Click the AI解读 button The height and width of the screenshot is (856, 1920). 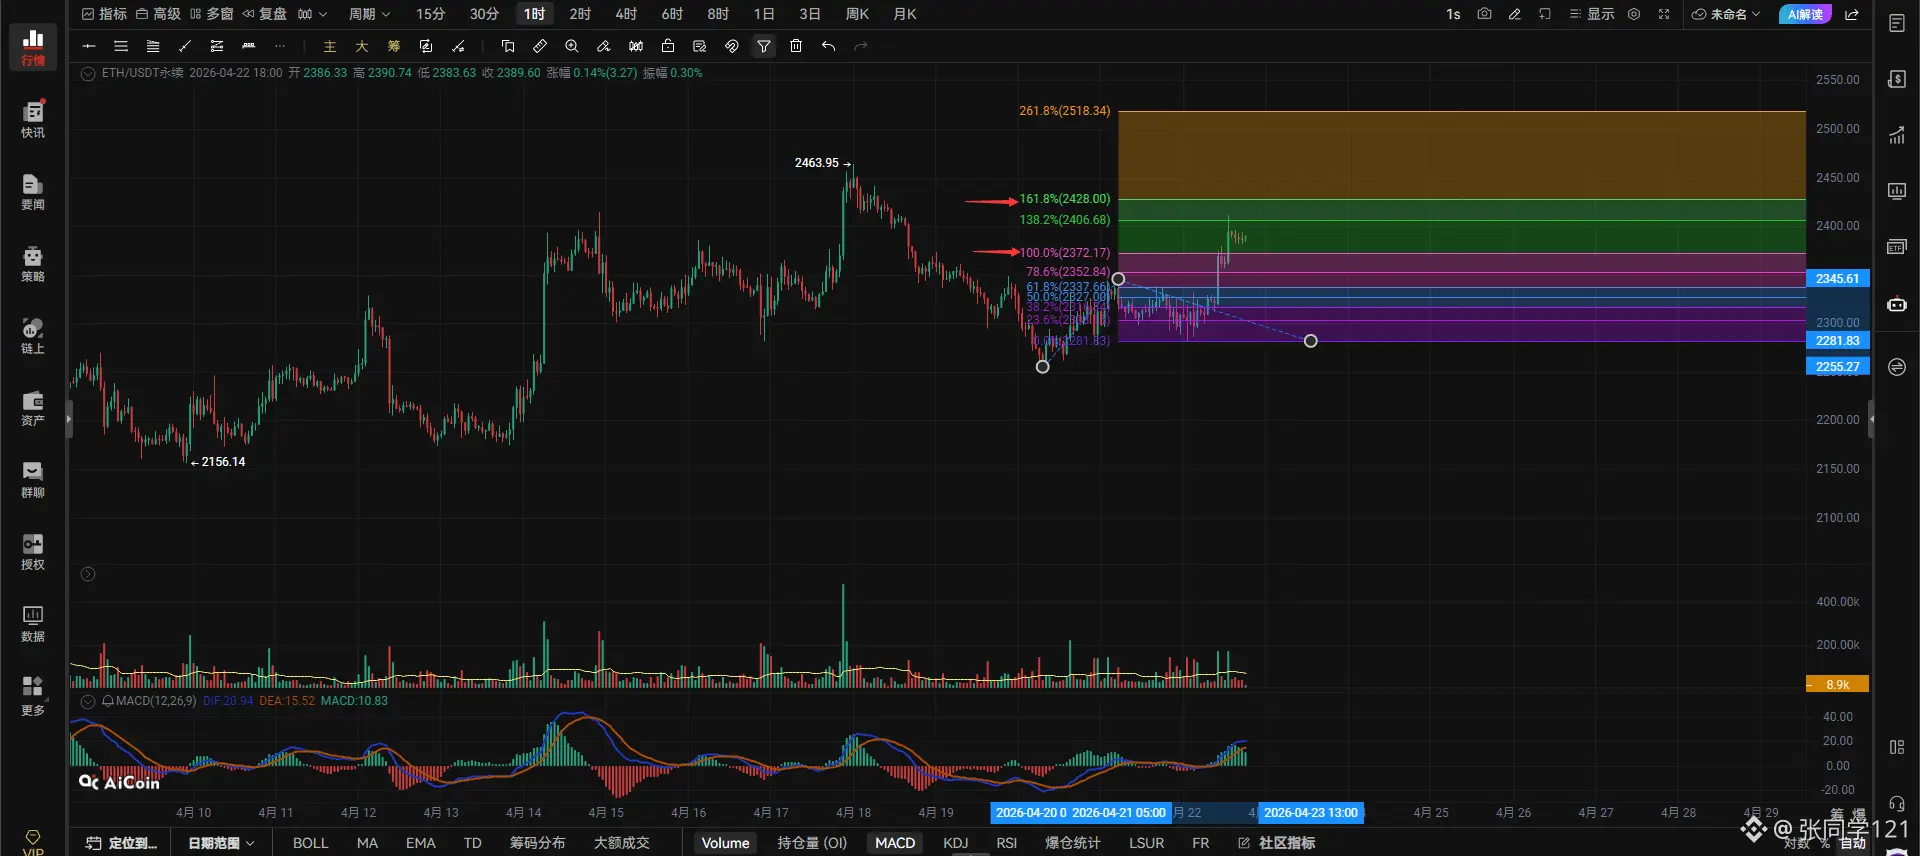click(x=1805, y=14)
